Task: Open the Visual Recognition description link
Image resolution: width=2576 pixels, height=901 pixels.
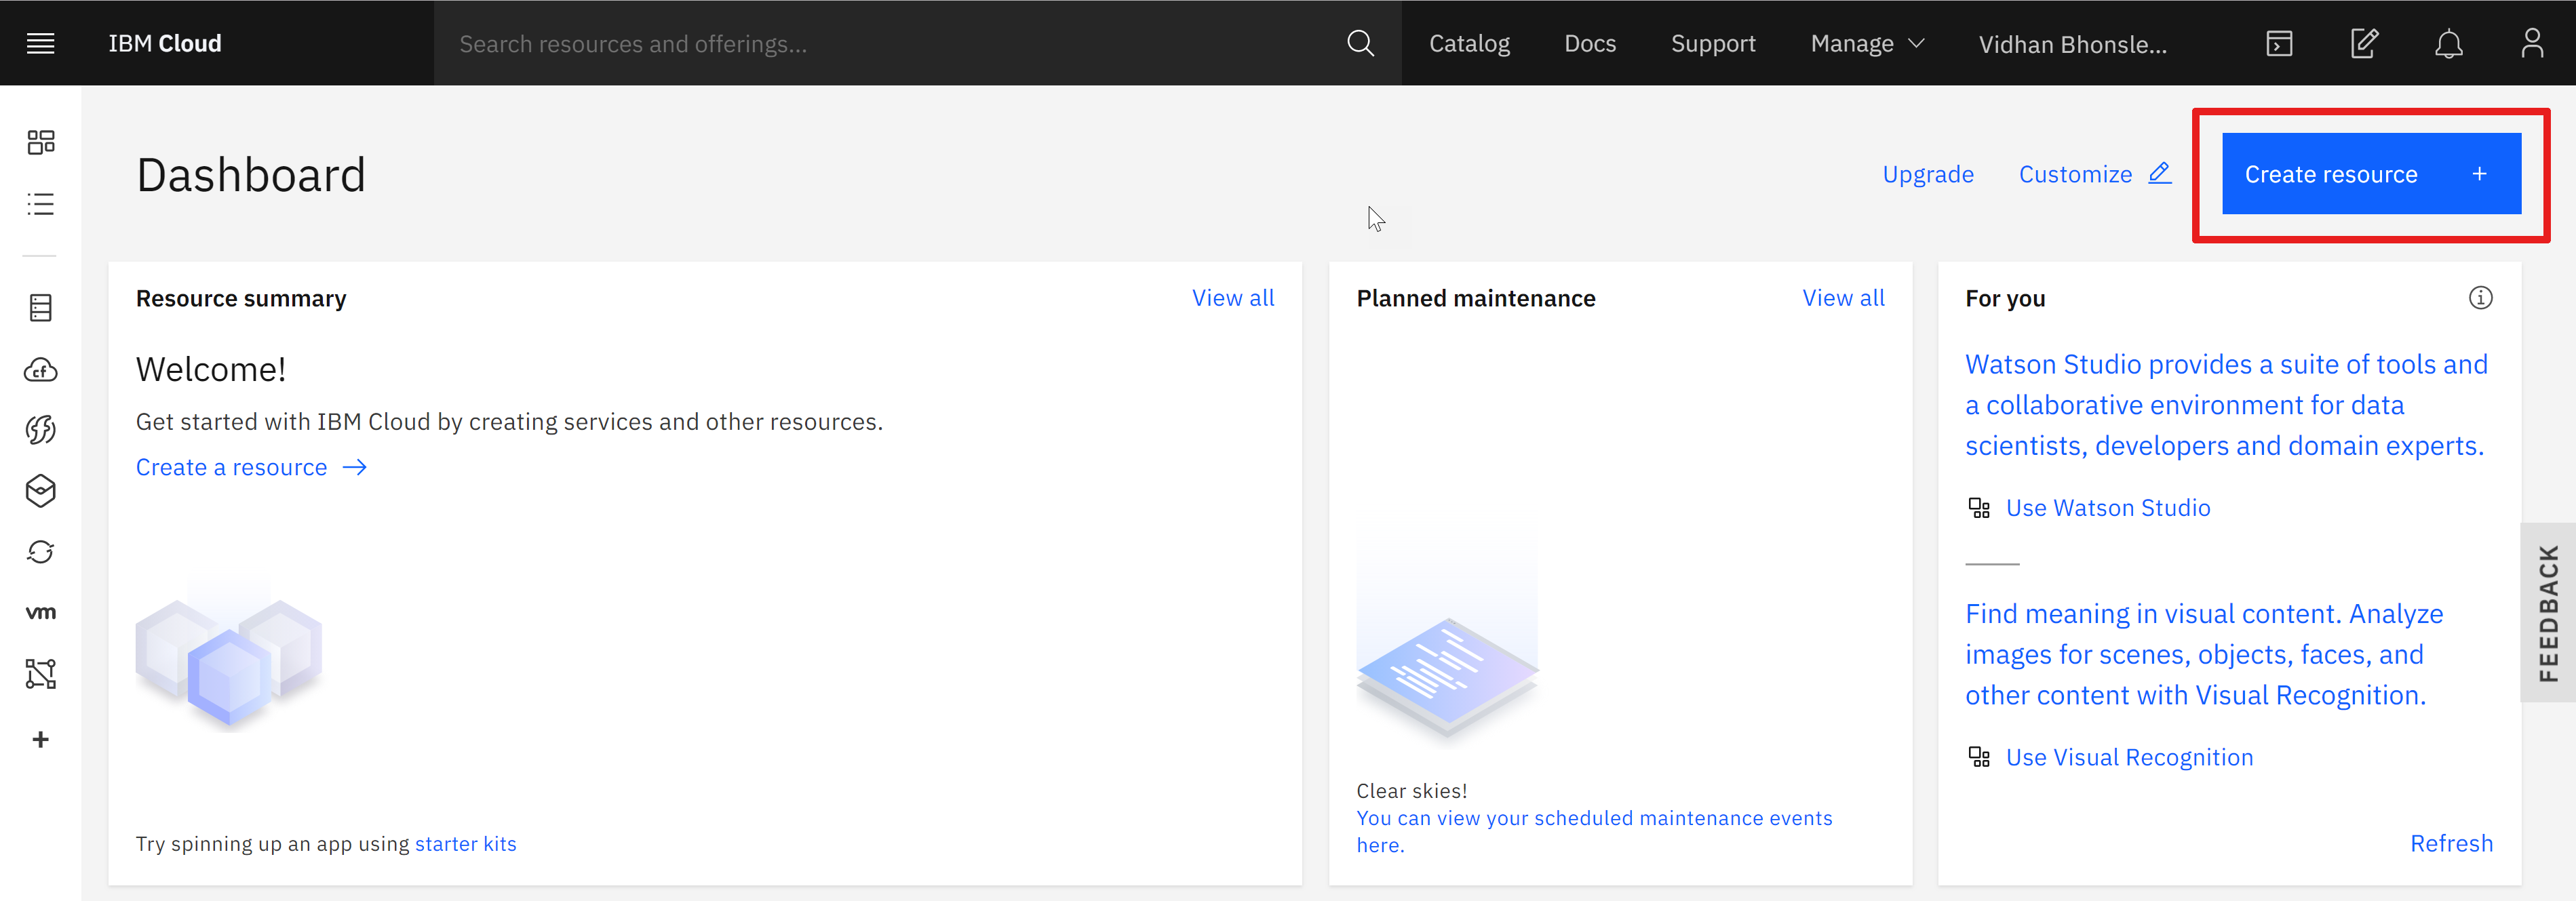Action: 2204,654
